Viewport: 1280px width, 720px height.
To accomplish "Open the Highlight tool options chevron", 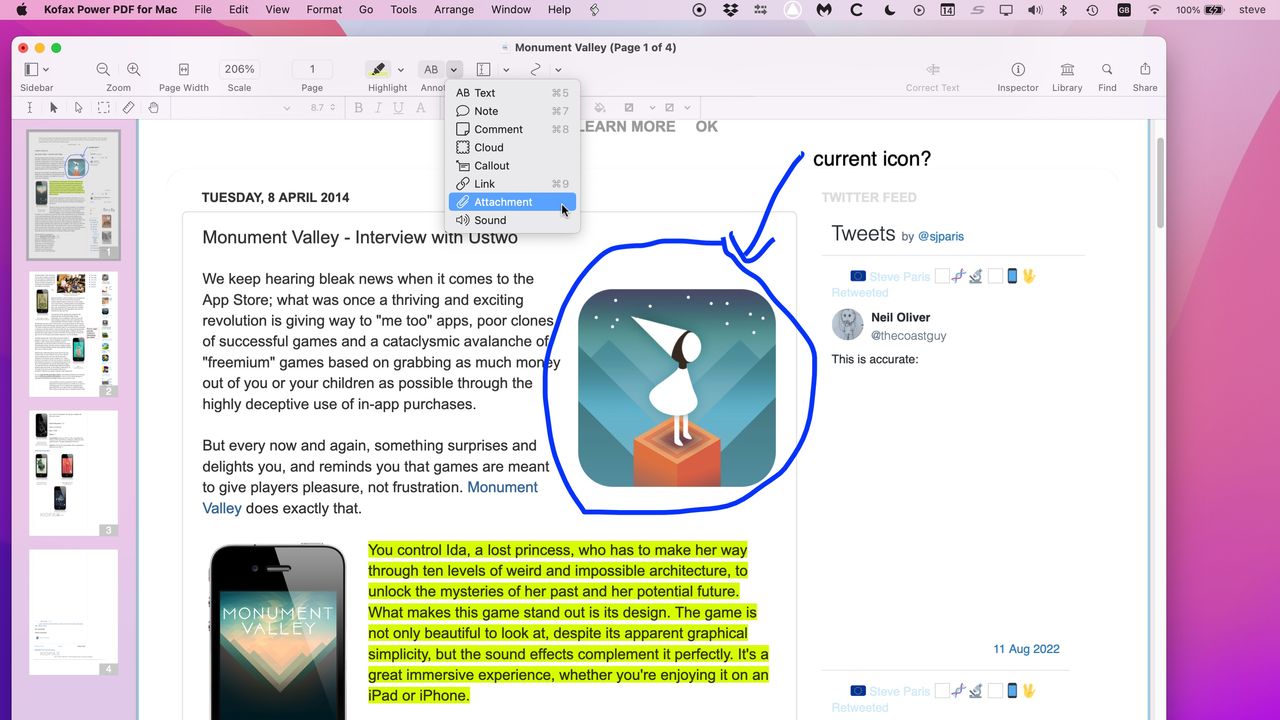I will coord(401,70).
